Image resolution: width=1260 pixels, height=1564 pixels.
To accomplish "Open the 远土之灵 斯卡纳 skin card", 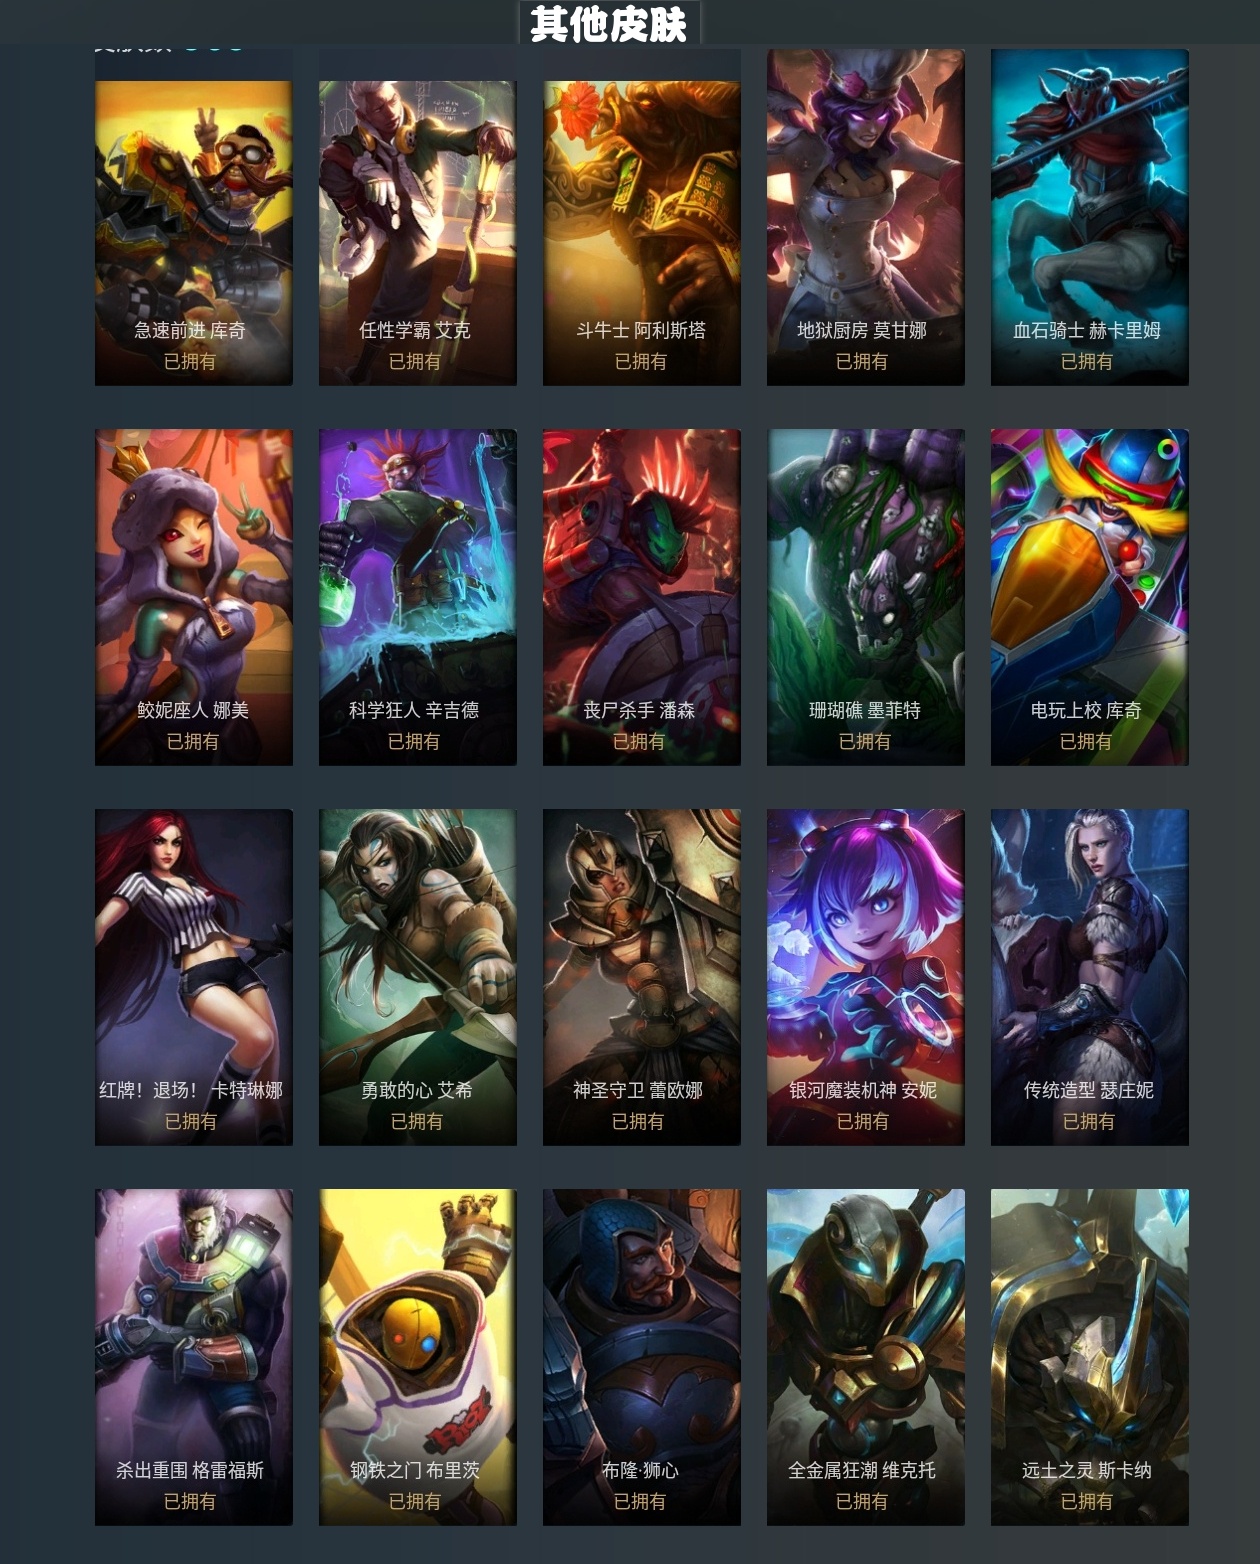I will pos(1090,1357).
